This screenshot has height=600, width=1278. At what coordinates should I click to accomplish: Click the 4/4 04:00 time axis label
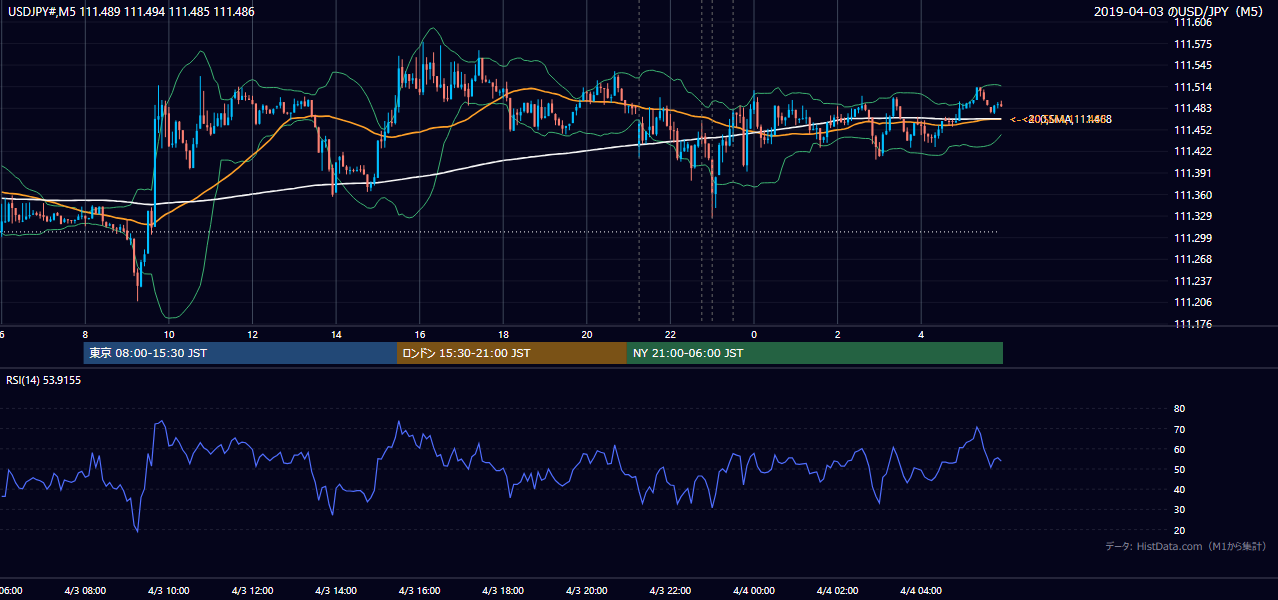pyautogui.click(x=922, y=590)
